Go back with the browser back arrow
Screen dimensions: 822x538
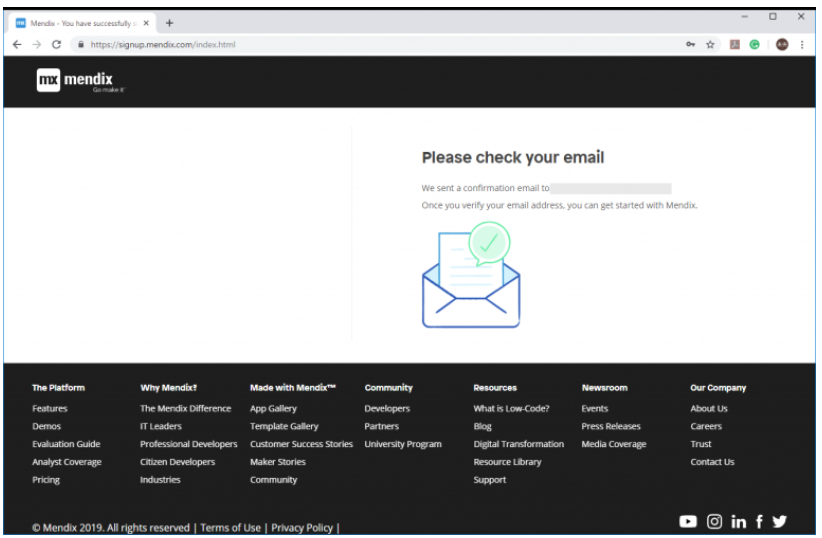pyautogui.click(x=17, y=45)
